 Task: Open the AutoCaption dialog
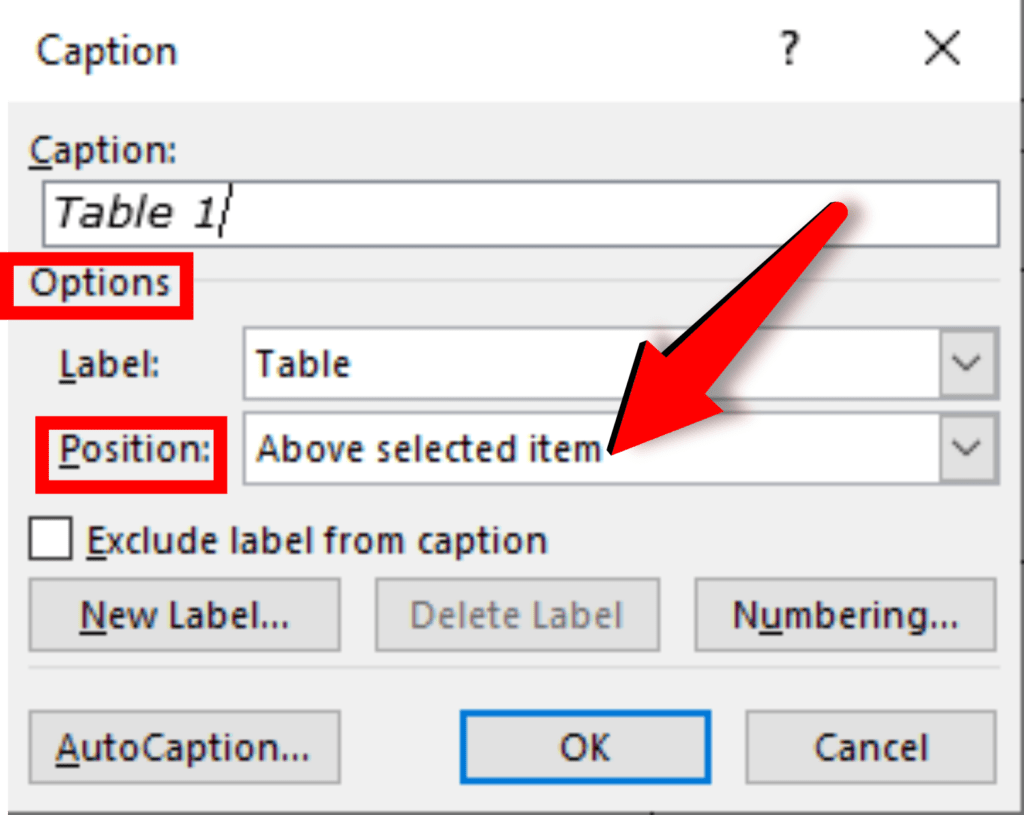point(184,747)
